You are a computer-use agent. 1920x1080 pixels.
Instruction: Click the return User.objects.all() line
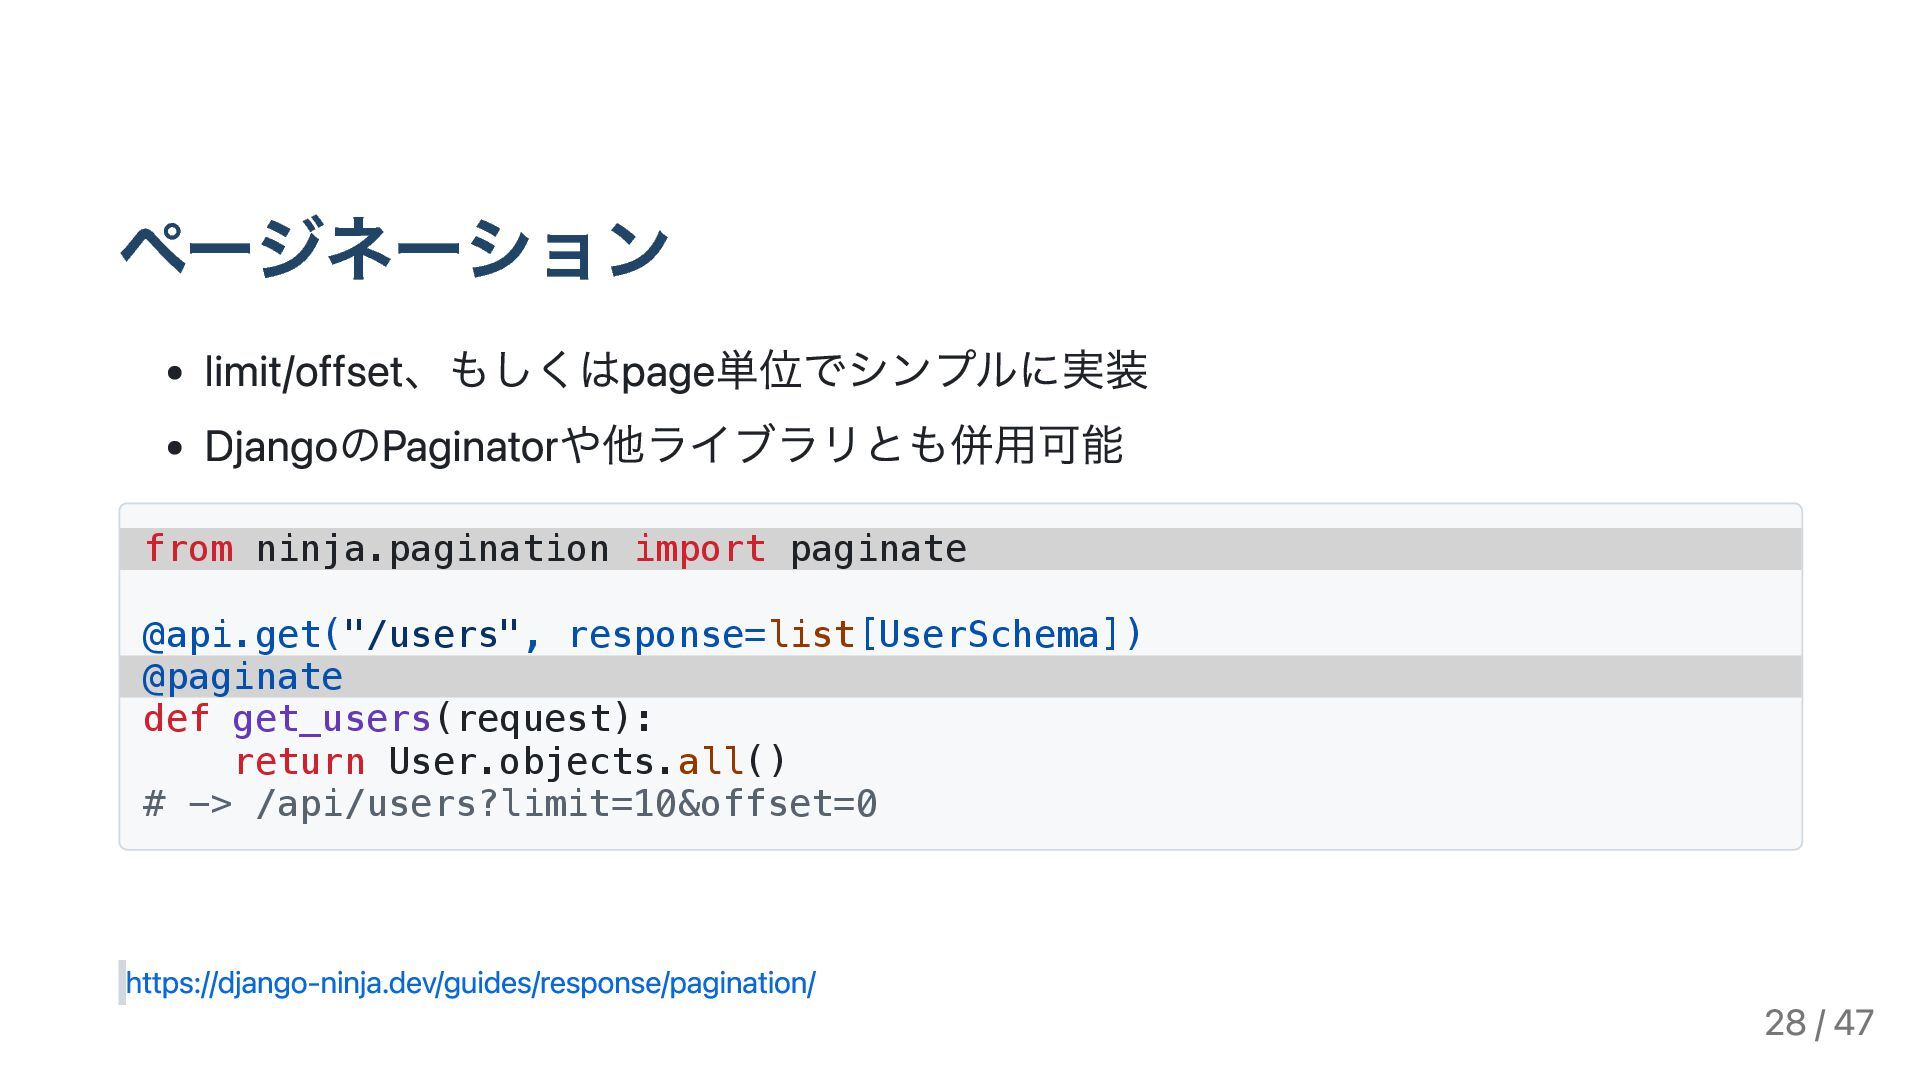510,762
